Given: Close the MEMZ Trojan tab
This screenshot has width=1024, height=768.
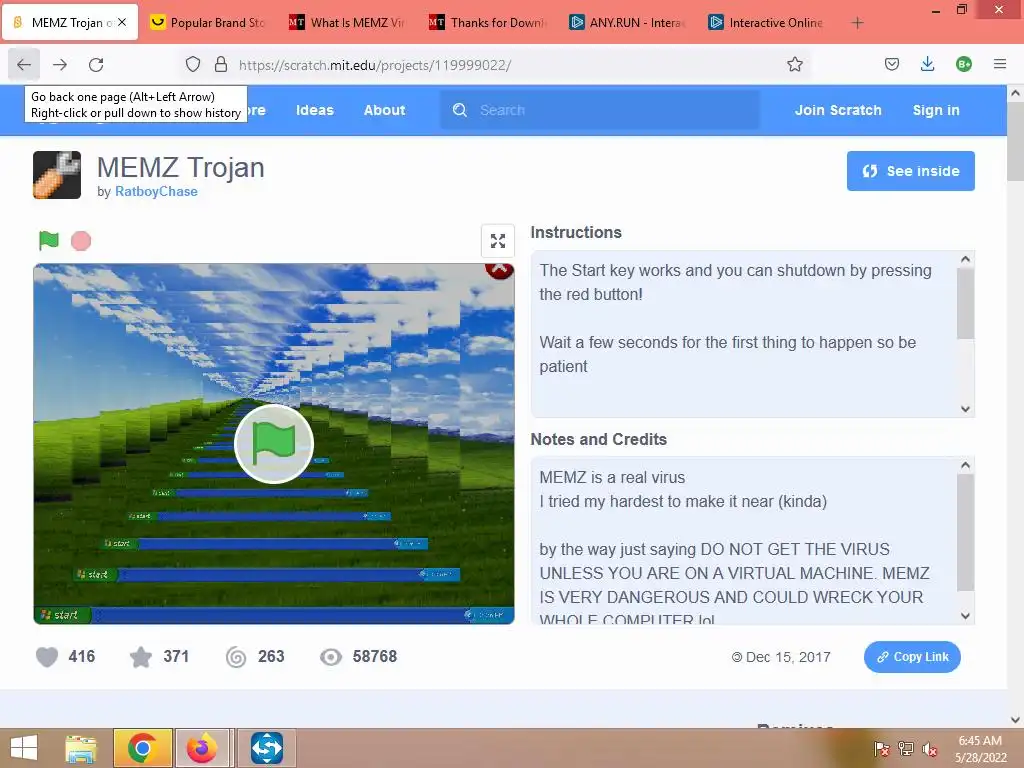Looking at the screenshot, I should click(122, 22).
